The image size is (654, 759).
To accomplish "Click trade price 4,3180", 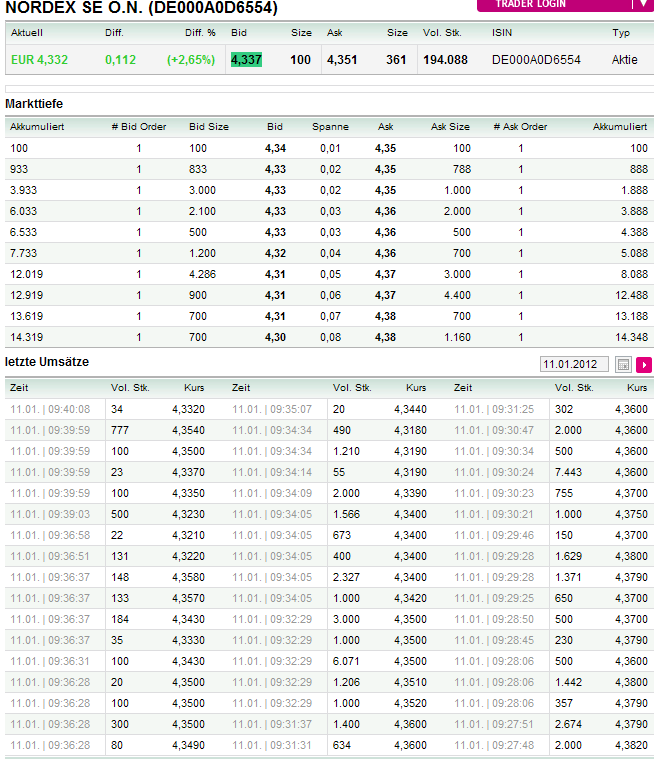I will pyautogui.click(x=411, y=430).
